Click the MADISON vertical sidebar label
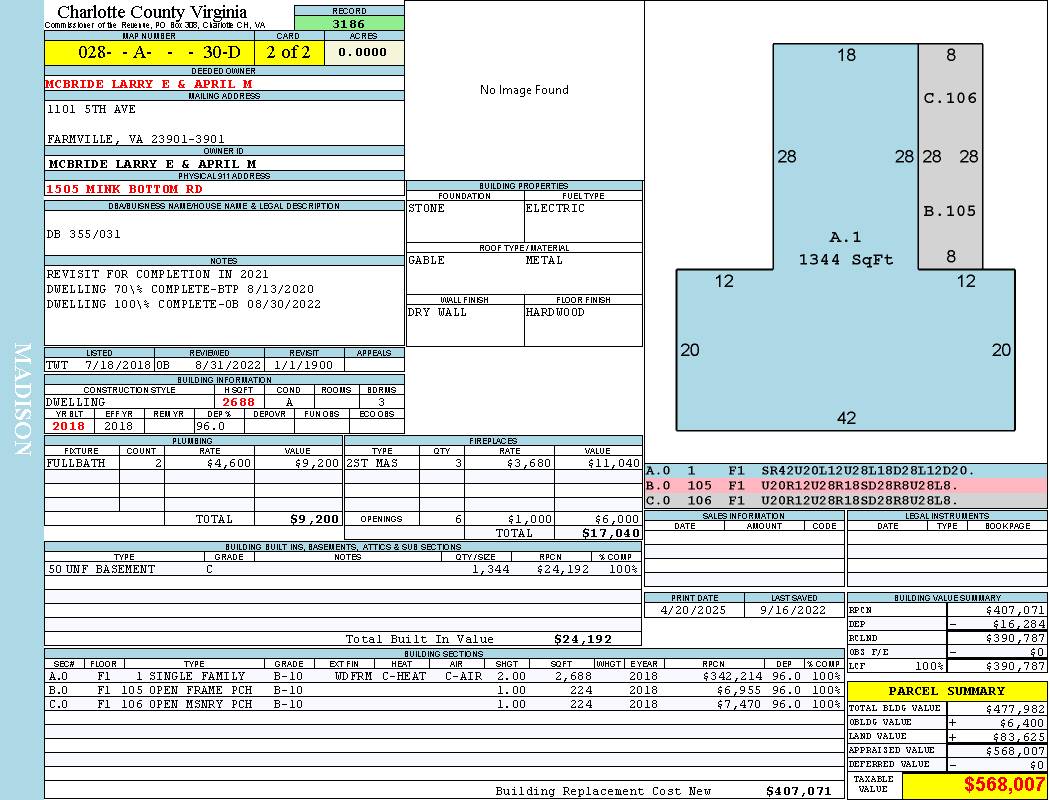Image resolution: width=1050 pixels, height=800 pixels. (22, 400)
